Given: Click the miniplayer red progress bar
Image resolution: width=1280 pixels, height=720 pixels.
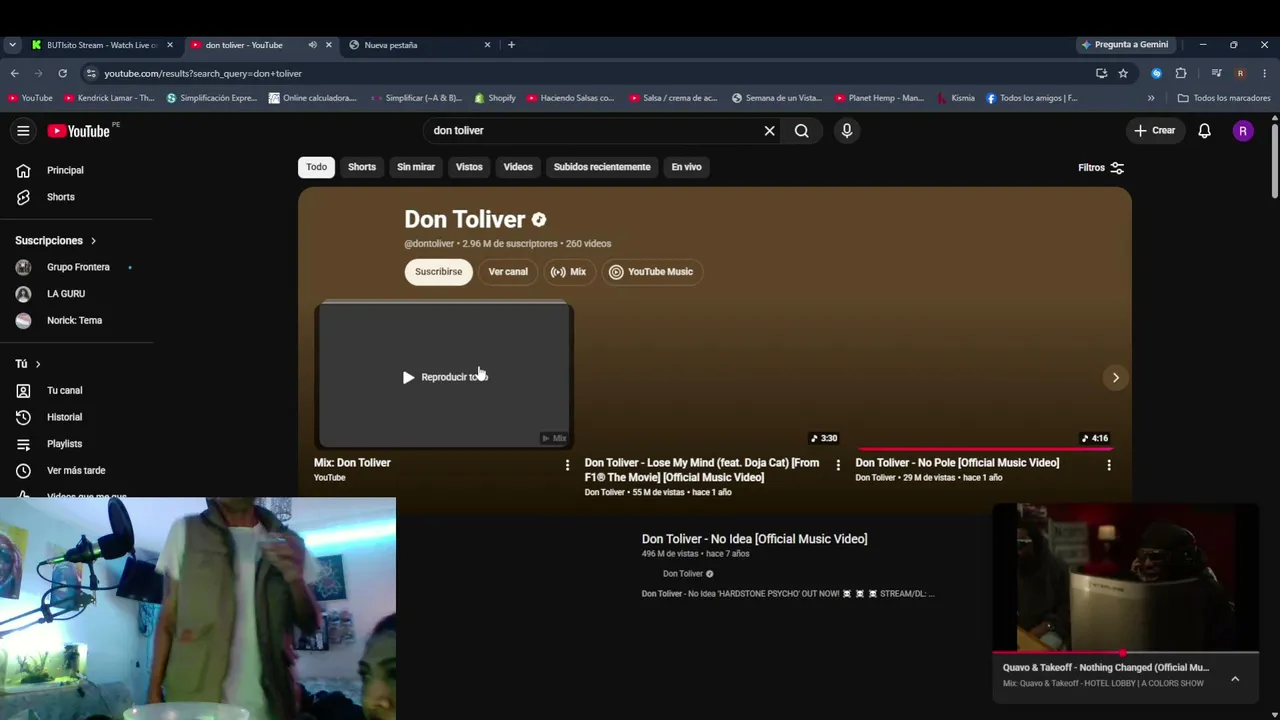Looking at the screenshot, I should pyautogui.click(x=1126, y=652).
